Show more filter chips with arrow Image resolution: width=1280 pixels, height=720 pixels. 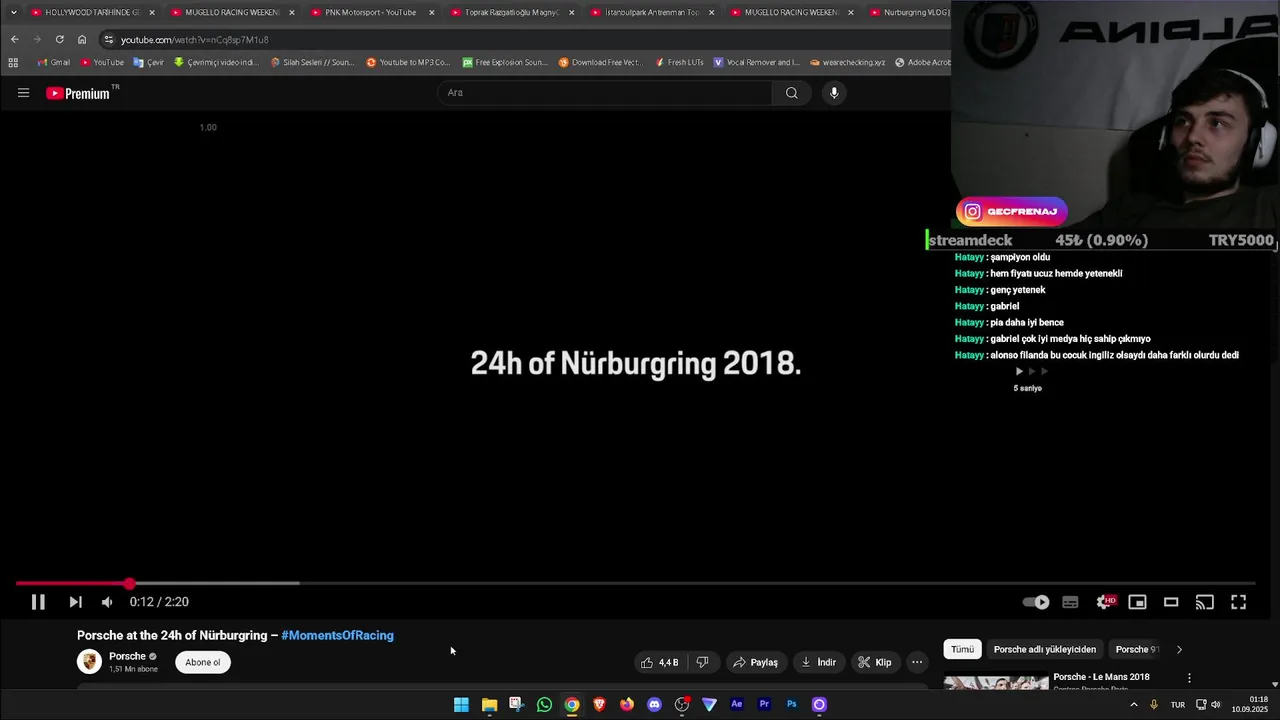(x=1179, y=649)
